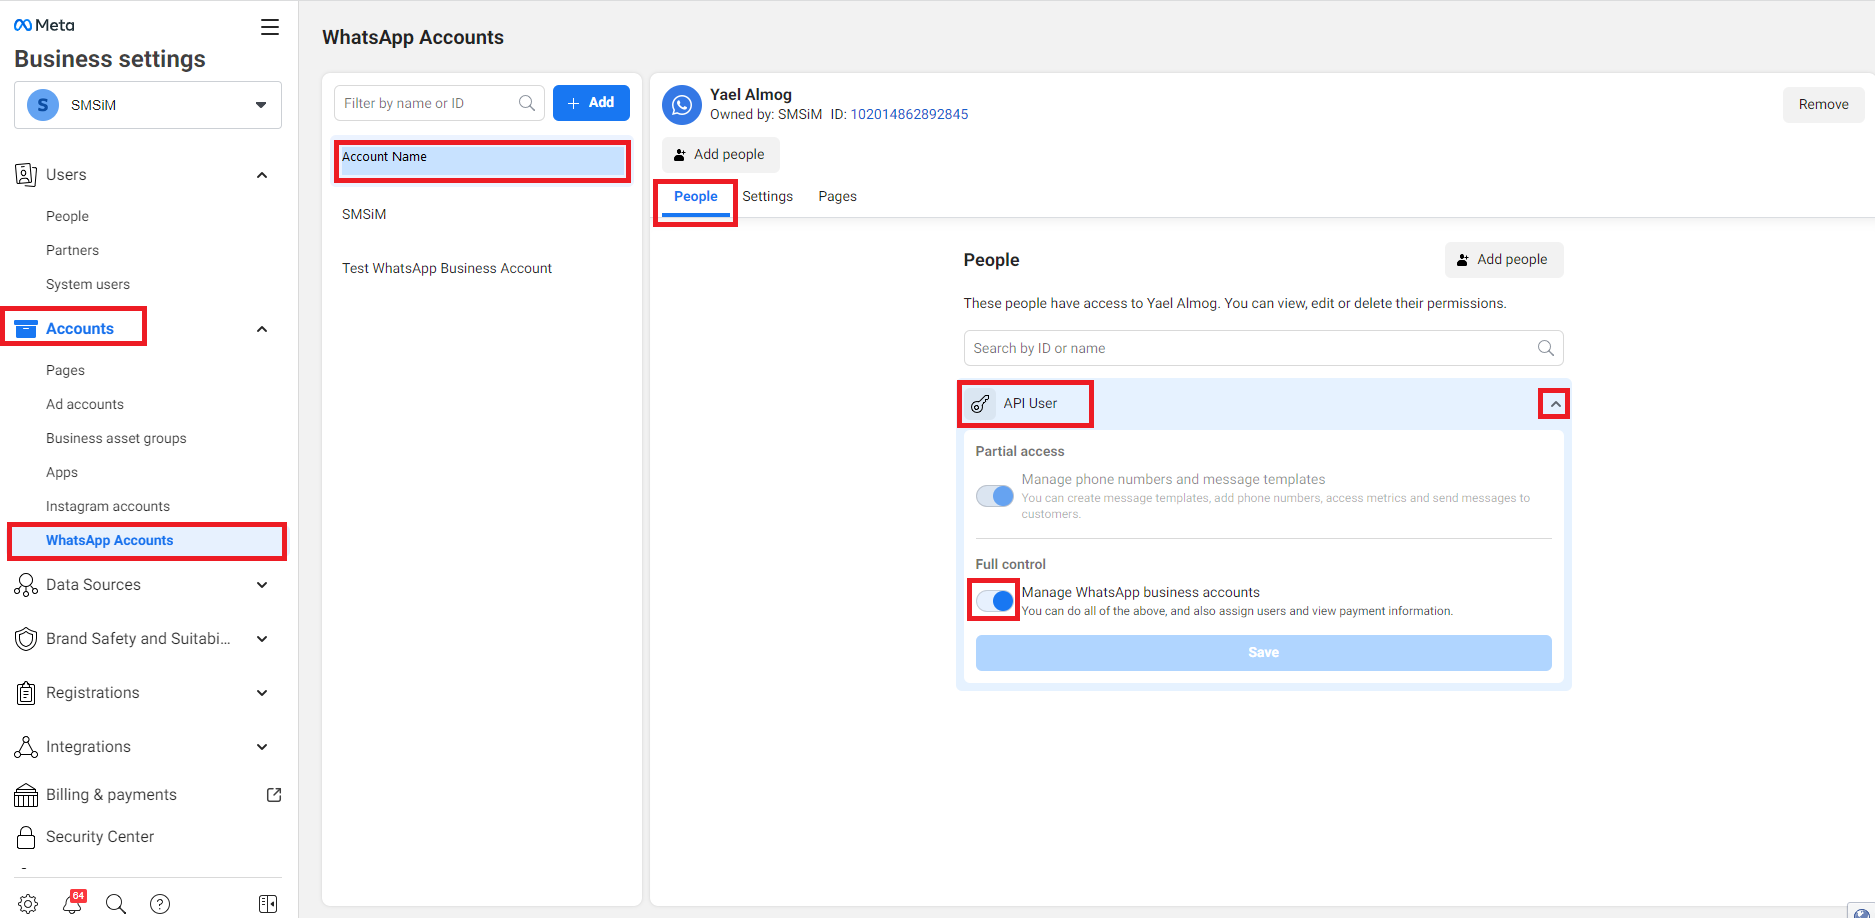Click the search magnifier in bottom bar
The height and width of the screenshot is (918, 1875).
click(116, 904)
